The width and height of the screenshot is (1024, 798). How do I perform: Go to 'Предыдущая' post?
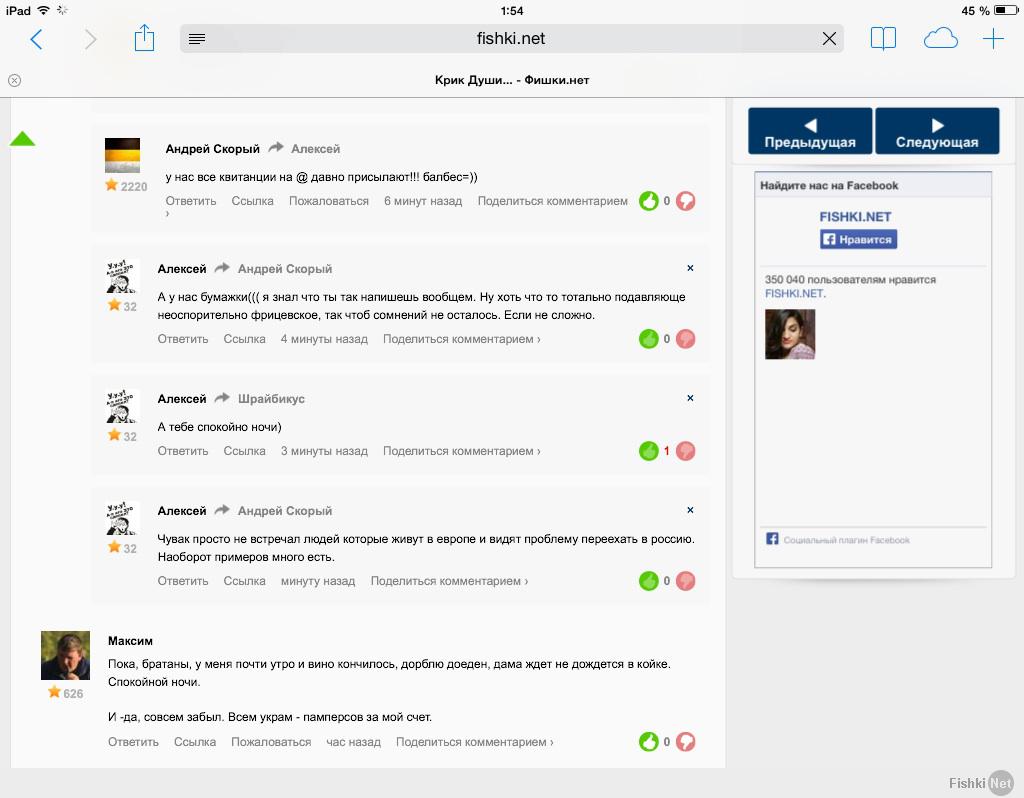[x=810, y=132]
